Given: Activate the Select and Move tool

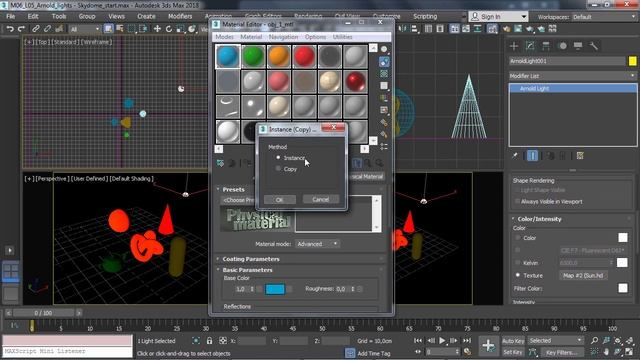Looking at the screenshot, I should 157,29.
